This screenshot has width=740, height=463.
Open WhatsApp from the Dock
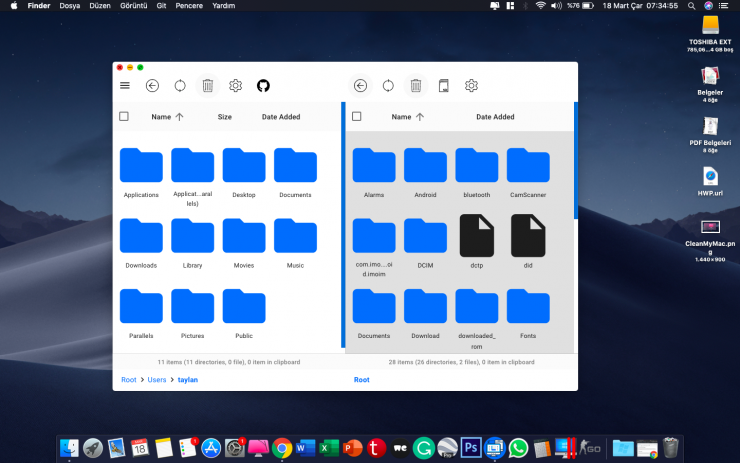pos(518,448)
